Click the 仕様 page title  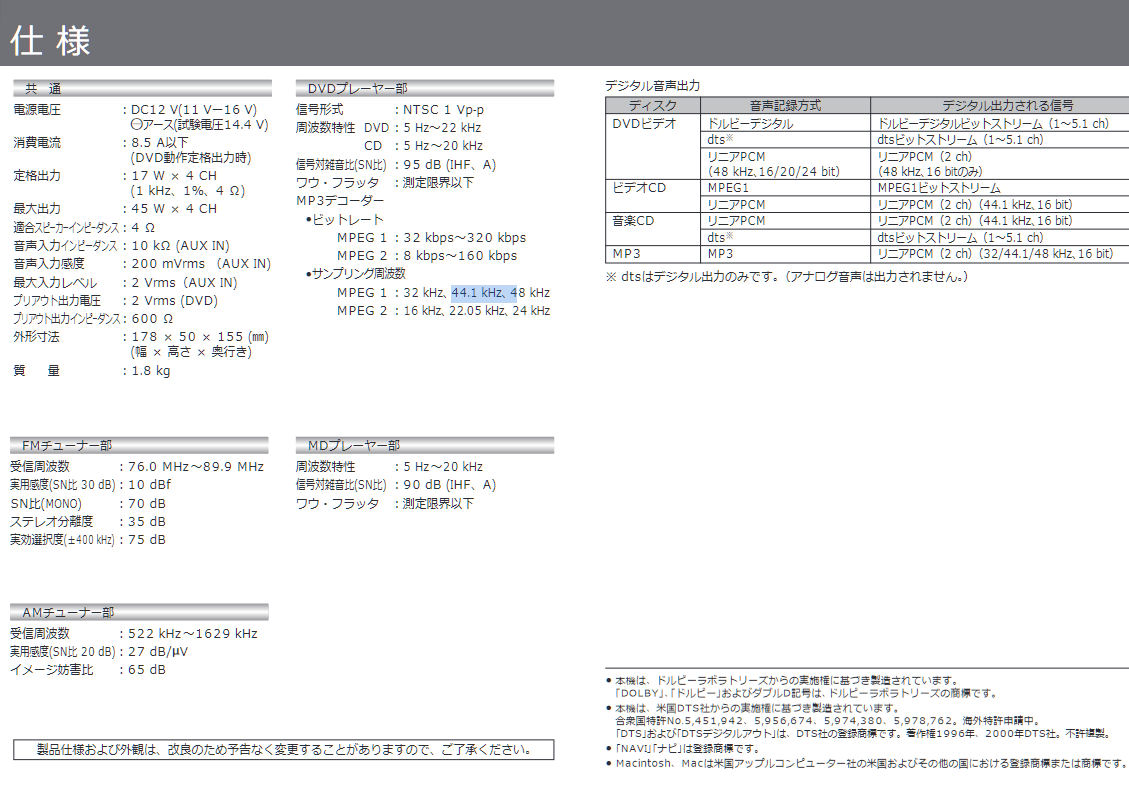[50, 40]
